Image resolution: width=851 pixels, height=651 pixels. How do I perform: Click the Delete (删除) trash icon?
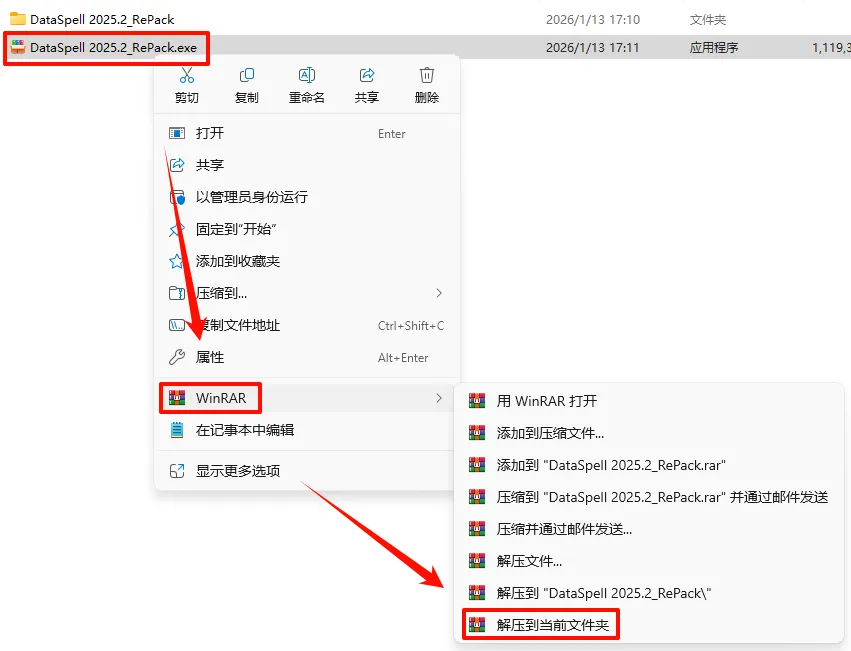[x=427, y=75]
